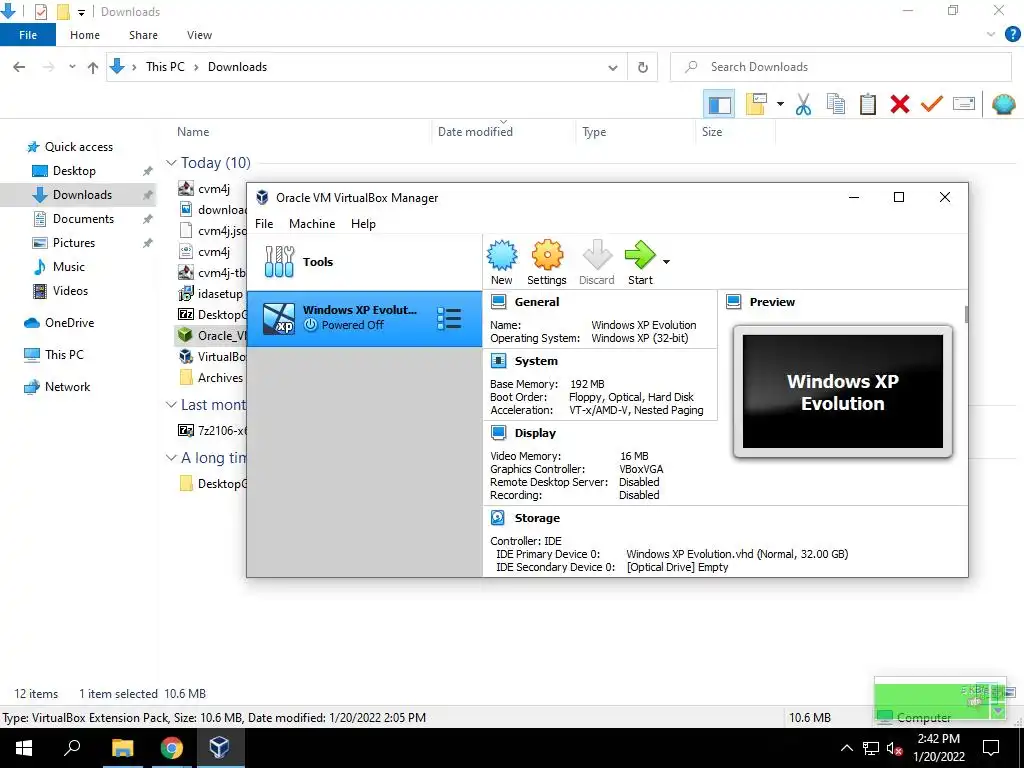This screenshot has height=768, width=1024.
Task: Open the File tab in Explorer
Action: click(x=28, y=35)
